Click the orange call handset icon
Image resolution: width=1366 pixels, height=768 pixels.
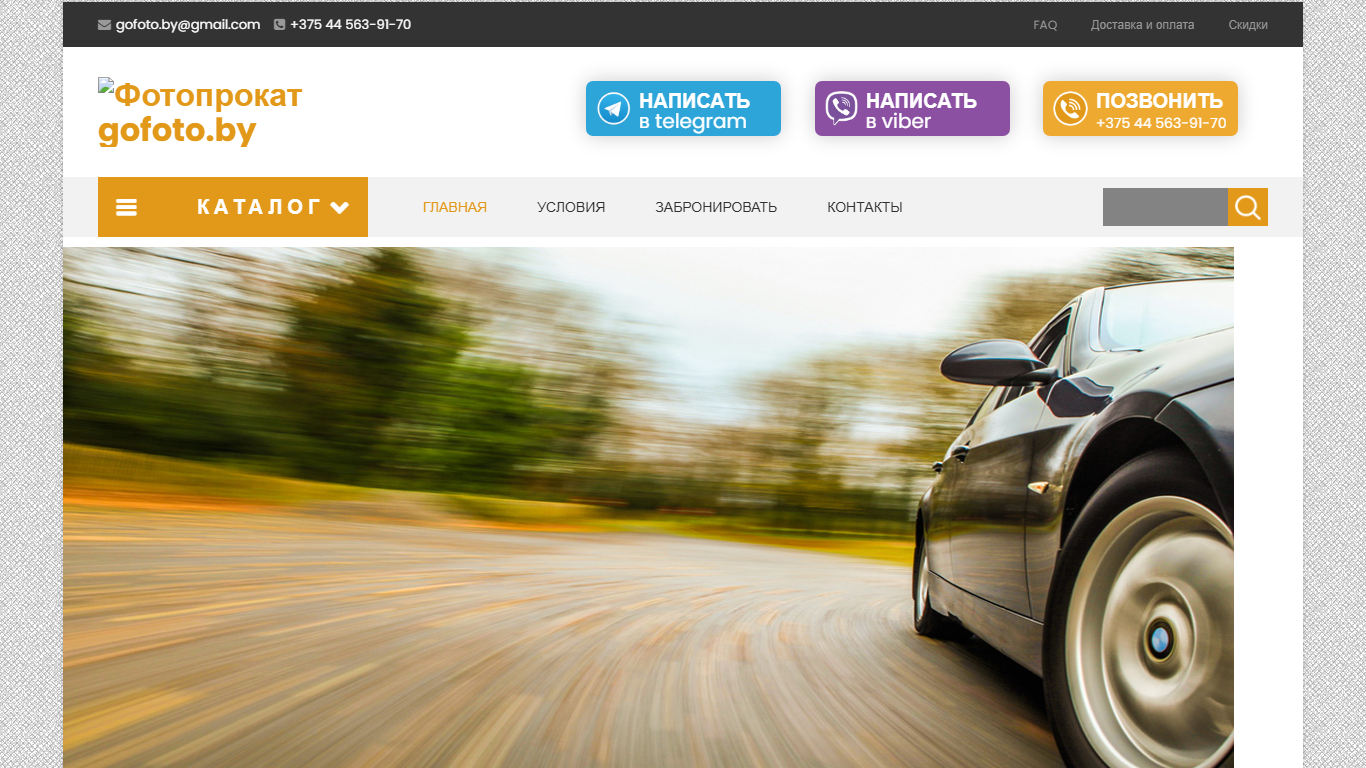pos(1070,108)
